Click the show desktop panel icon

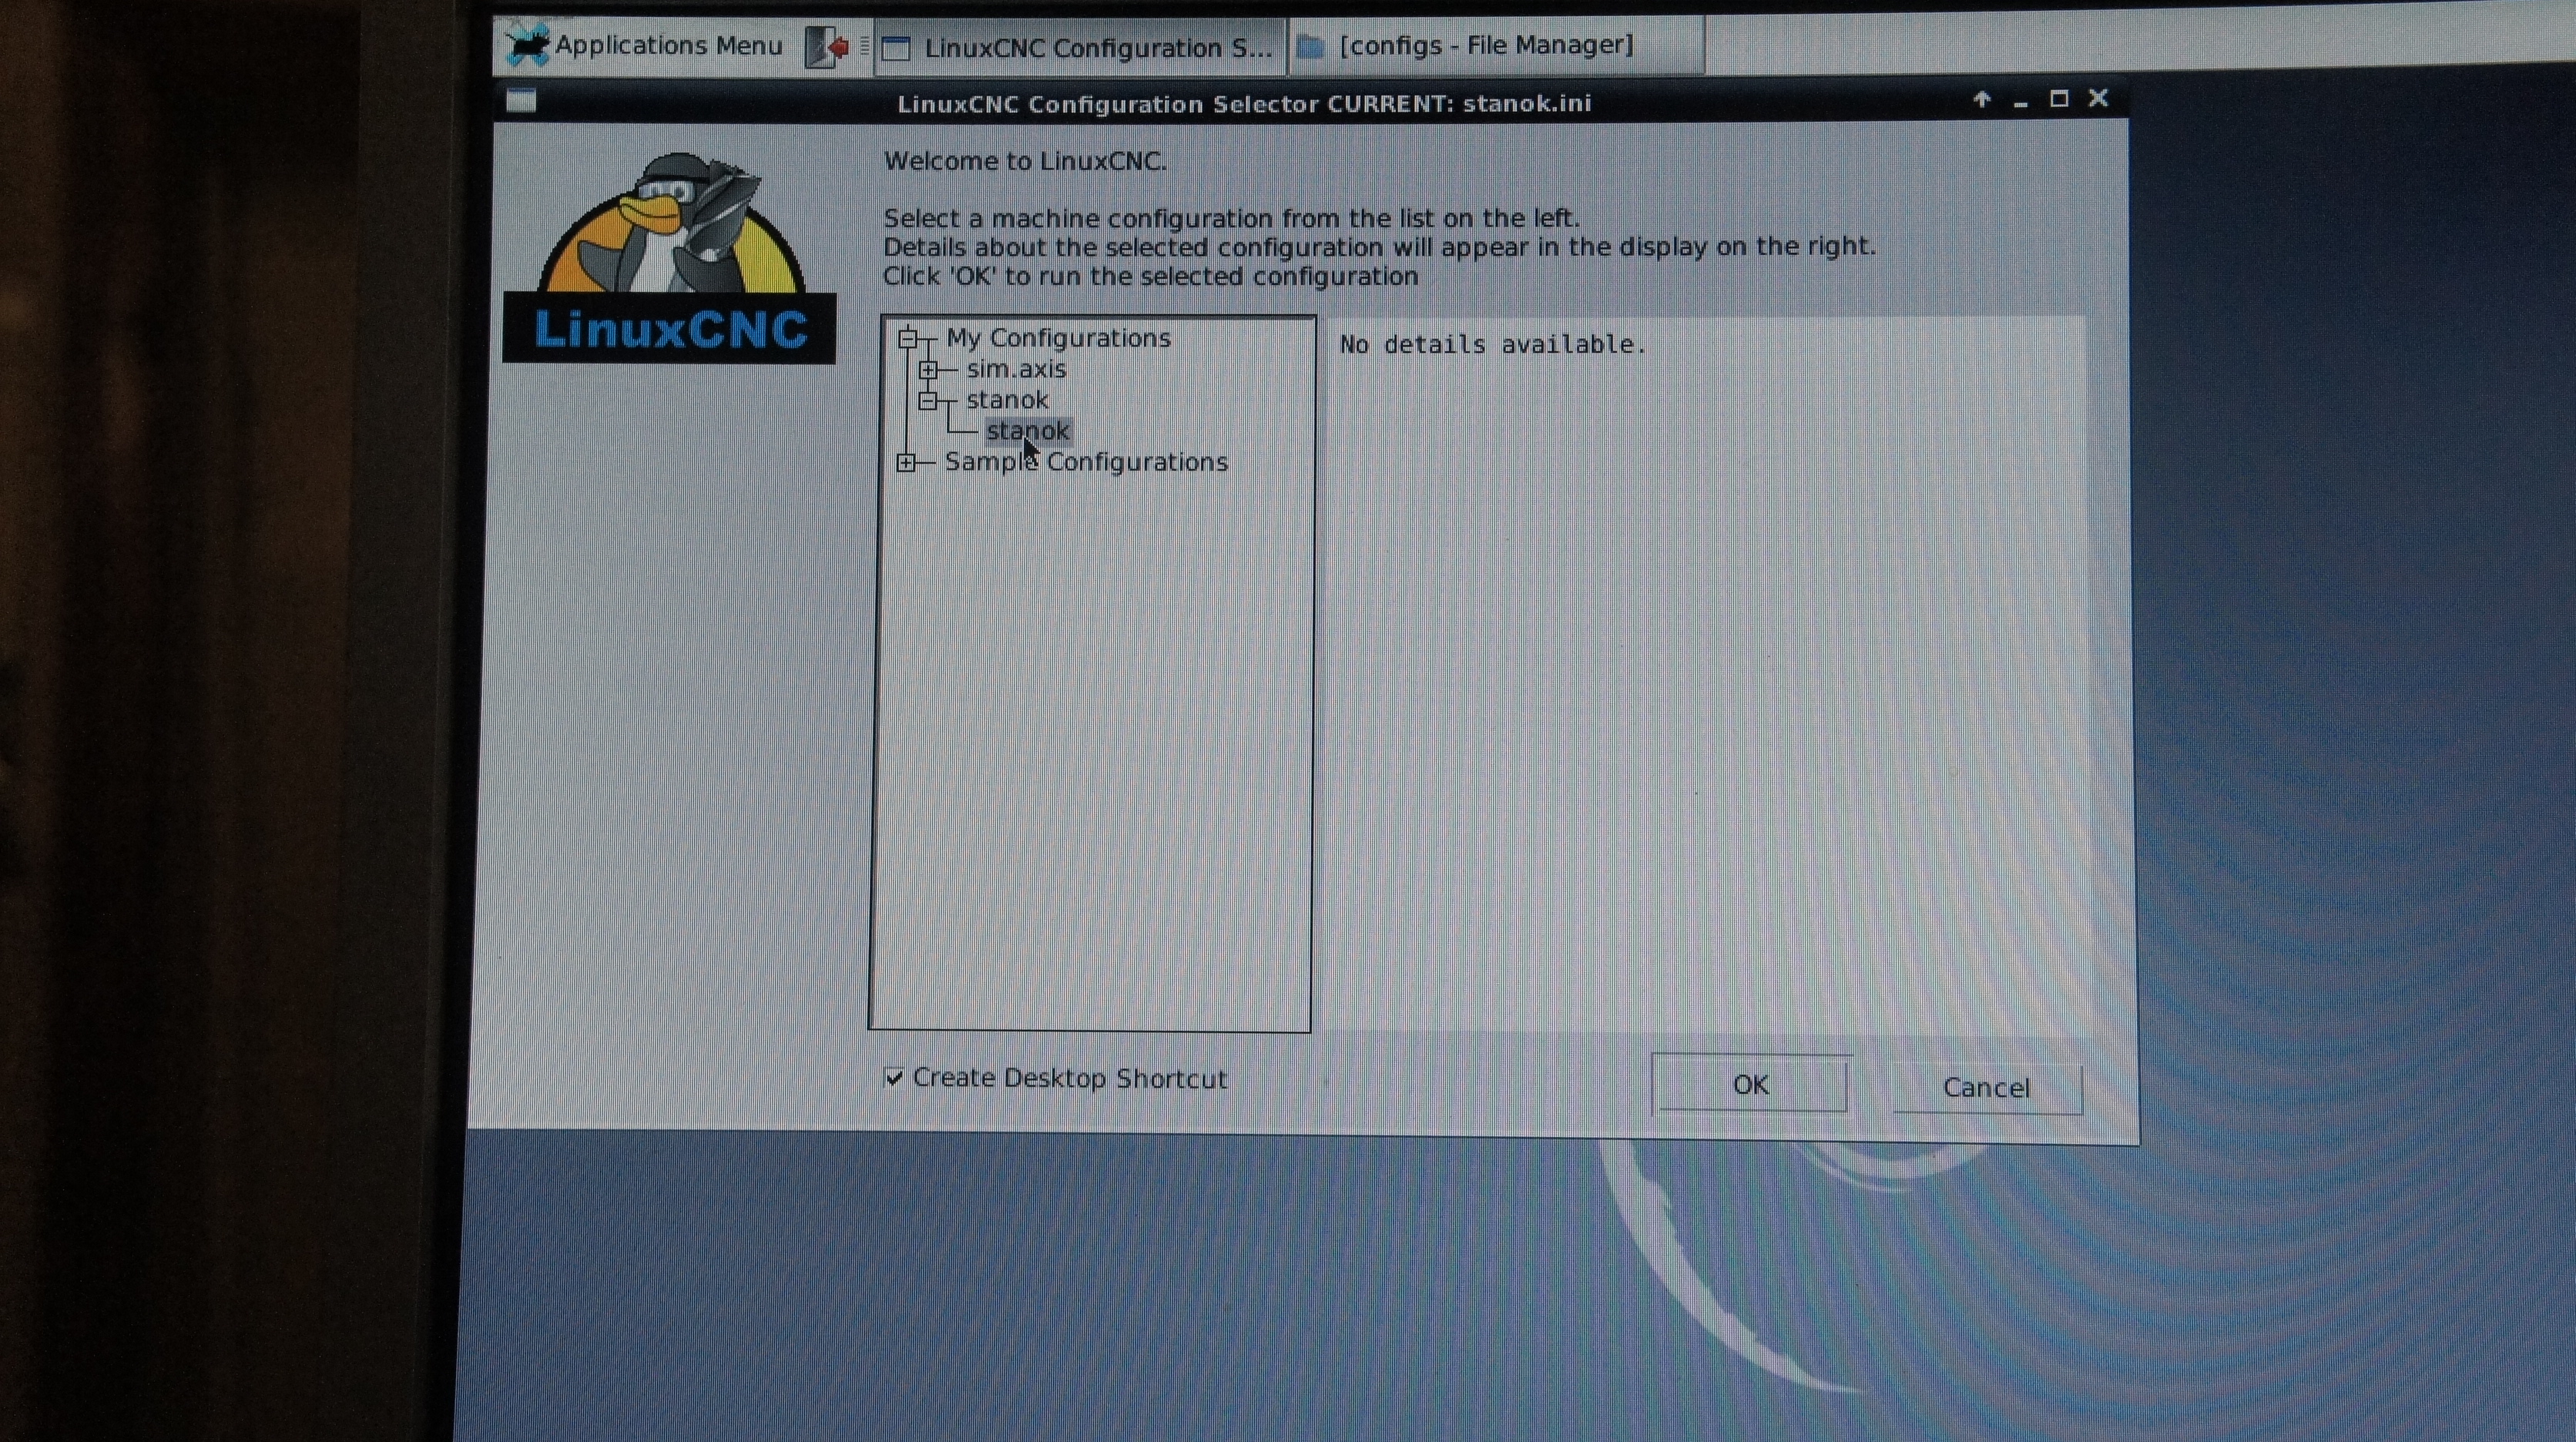click(x=827, y=47)
